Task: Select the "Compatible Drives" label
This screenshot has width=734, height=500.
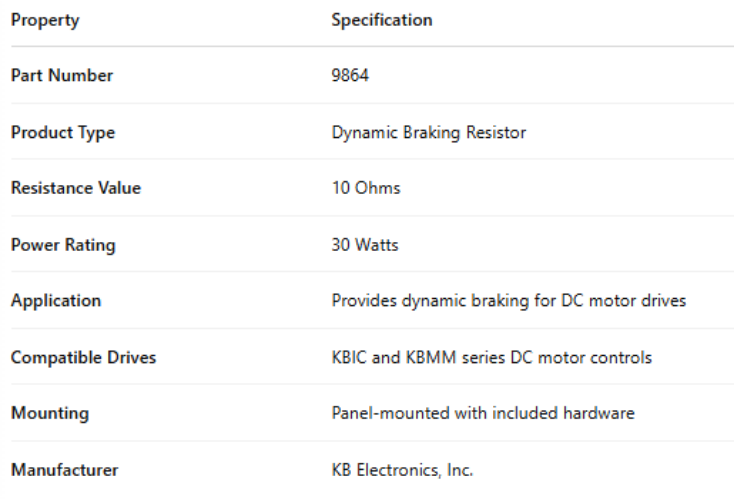Action: [83, 357]
